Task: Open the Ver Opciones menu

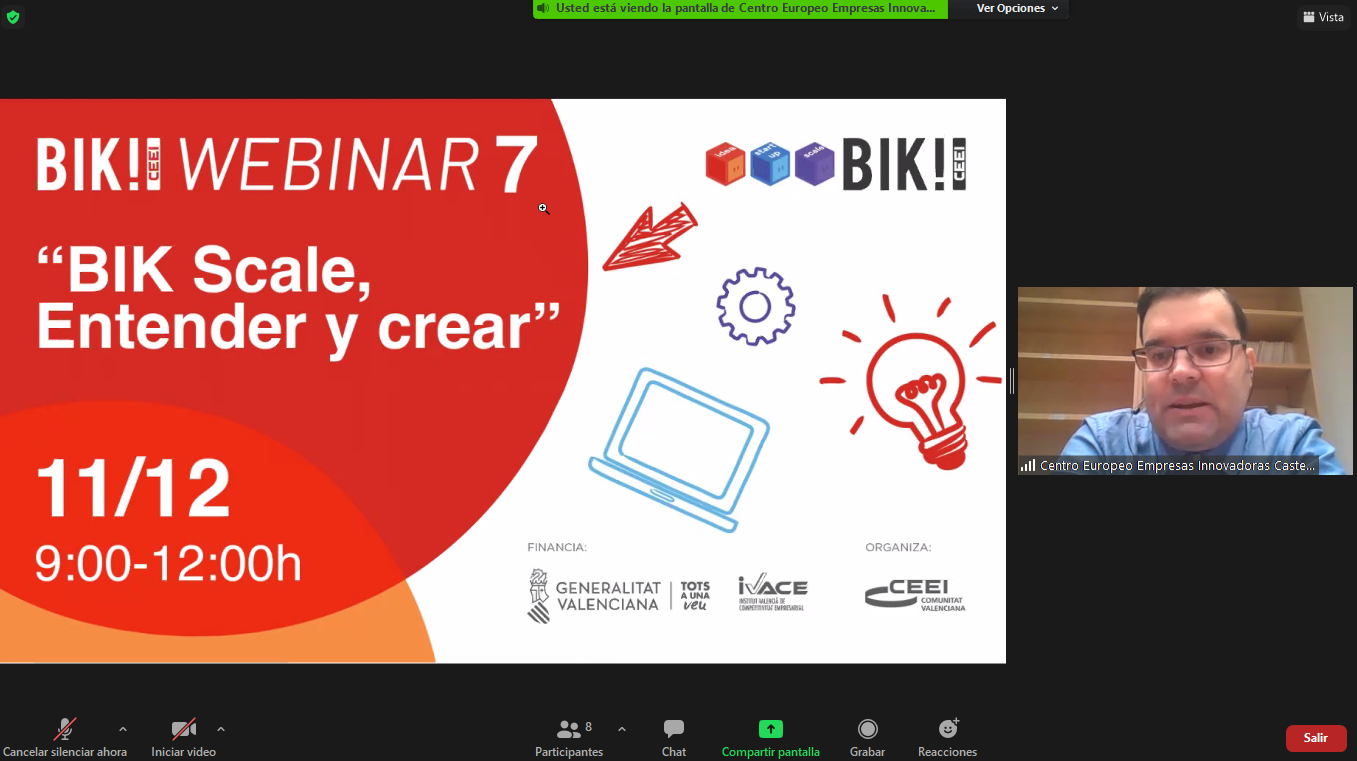Action: pos(1017,9)
